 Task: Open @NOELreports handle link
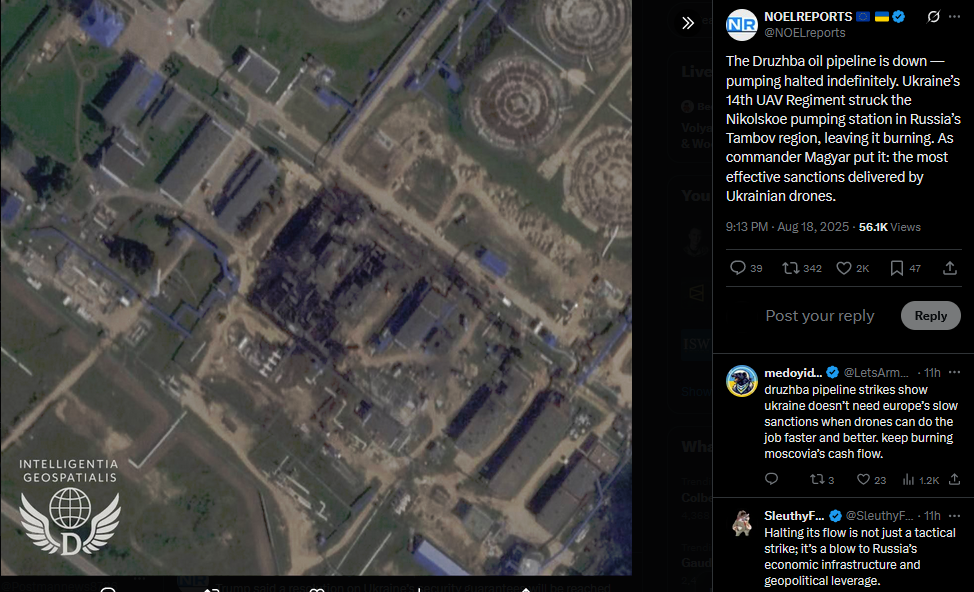pos(804,33)
